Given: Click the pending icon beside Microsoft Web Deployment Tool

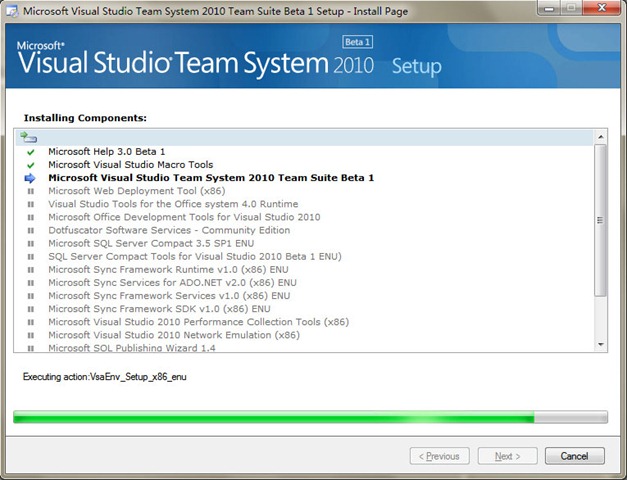Looking at the screenshot, I should click(30, 191).
